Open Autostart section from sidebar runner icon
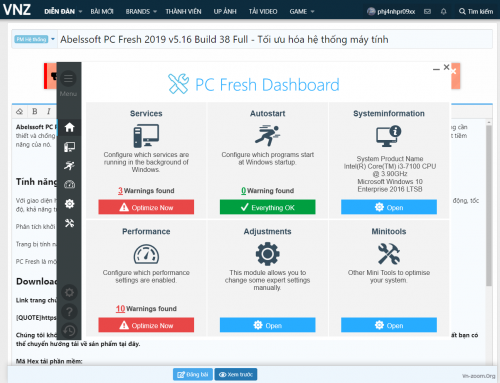This screenshot has width=500, height=383. (x=69, y=165)
